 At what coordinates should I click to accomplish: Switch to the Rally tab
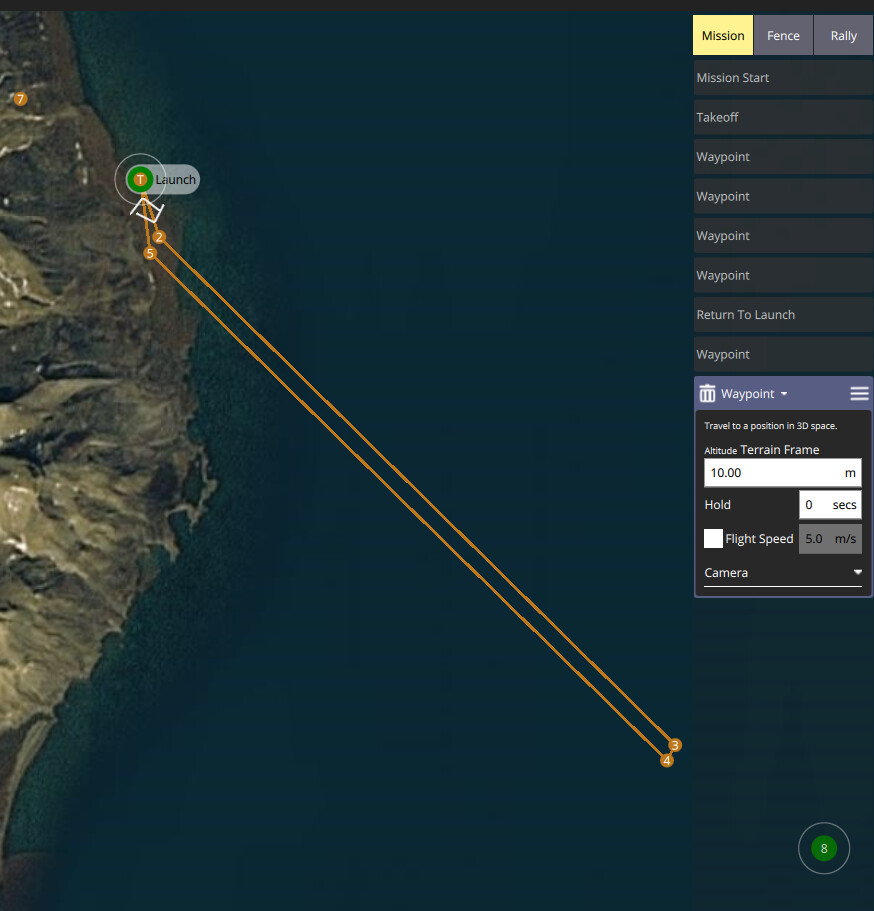(x=842, y=34)
